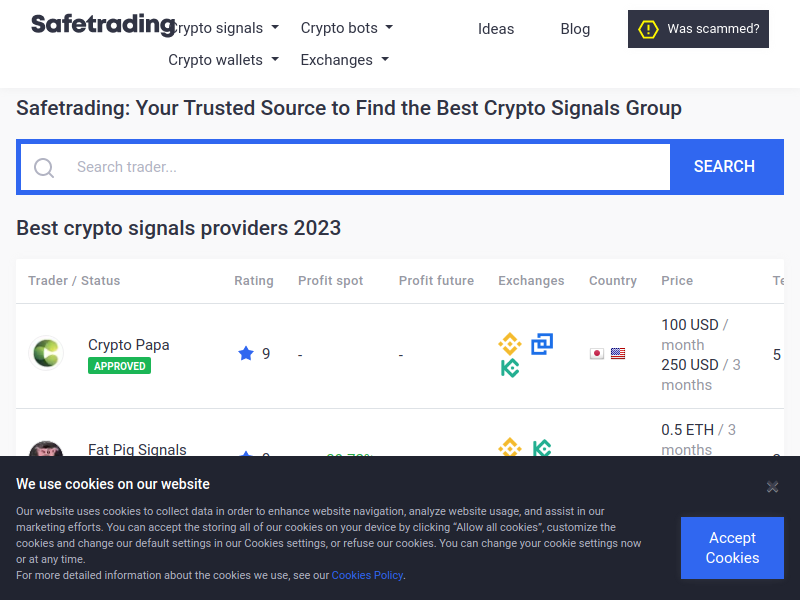The height and width of the screenshot is (600, 800).
Task: Click the United States flag icon
Action: coord(618,353)
